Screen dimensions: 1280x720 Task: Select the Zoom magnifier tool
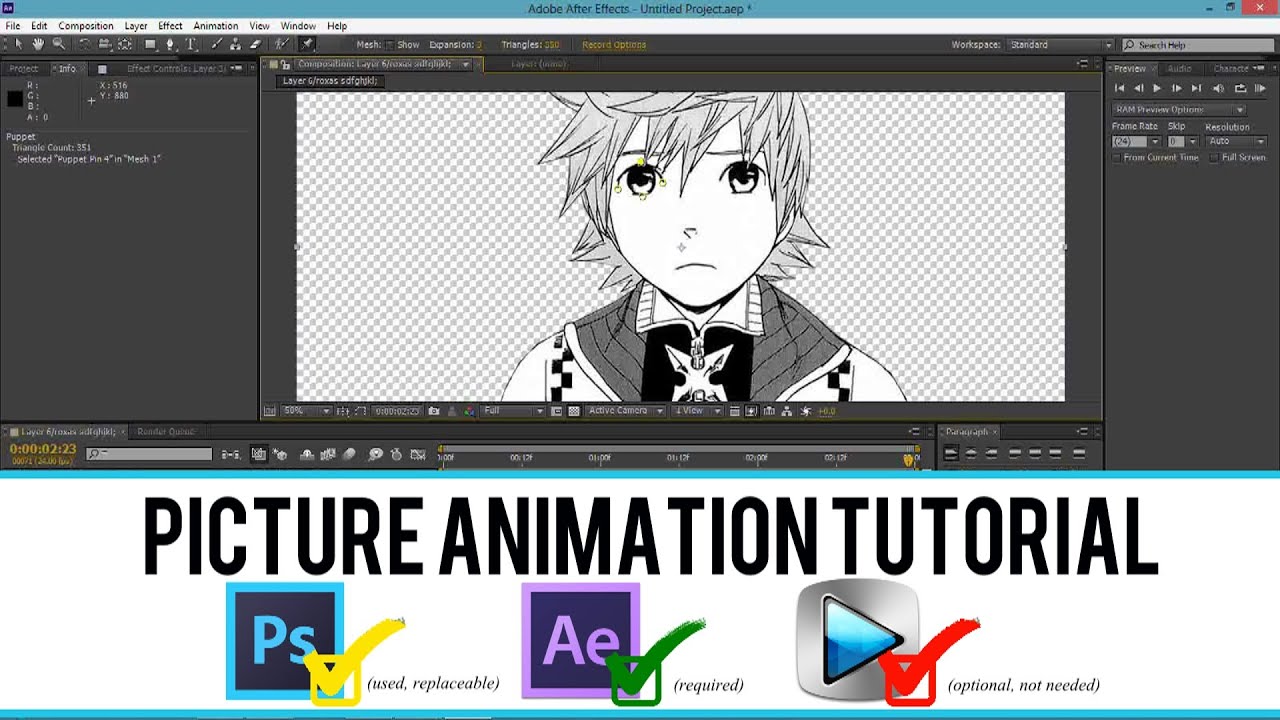[x=59, y=44]
